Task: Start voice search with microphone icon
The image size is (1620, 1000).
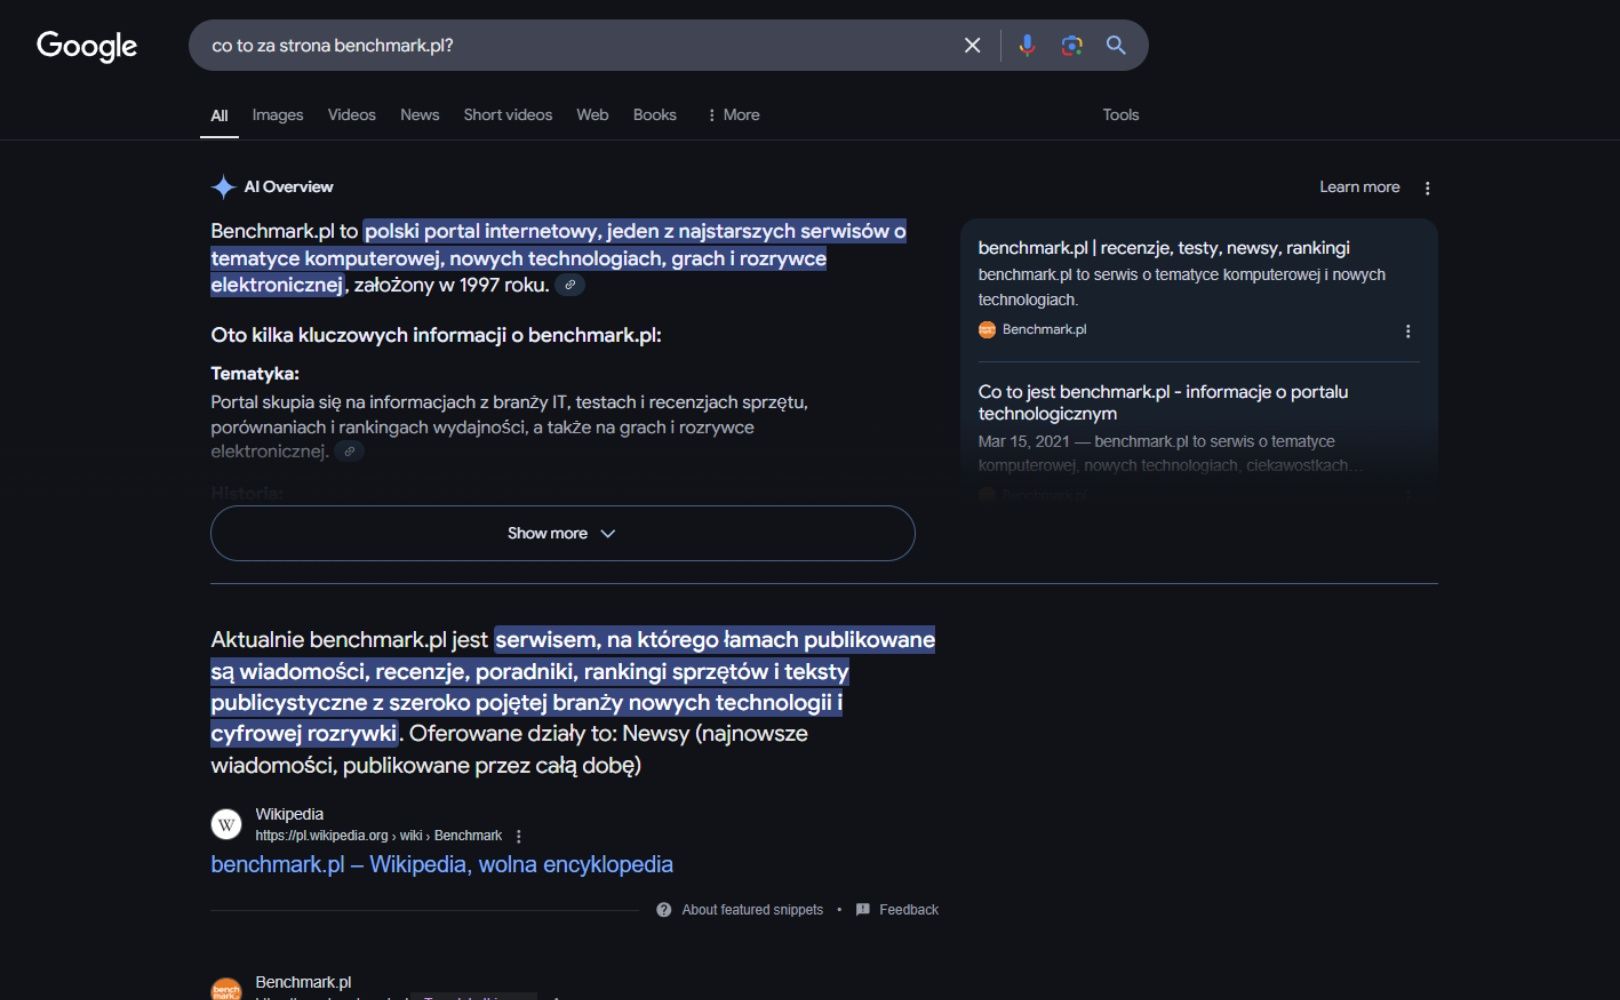Action: point(1027,45)
